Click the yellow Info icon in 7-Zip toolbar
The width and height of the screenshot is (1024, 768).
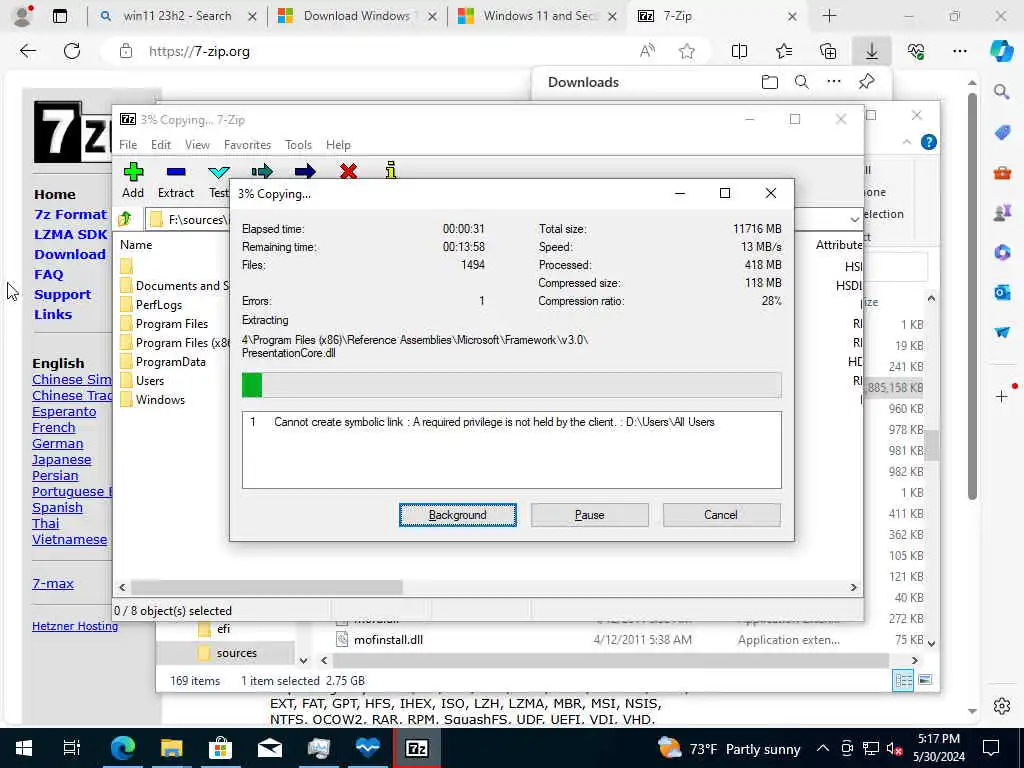pos(391,170)
